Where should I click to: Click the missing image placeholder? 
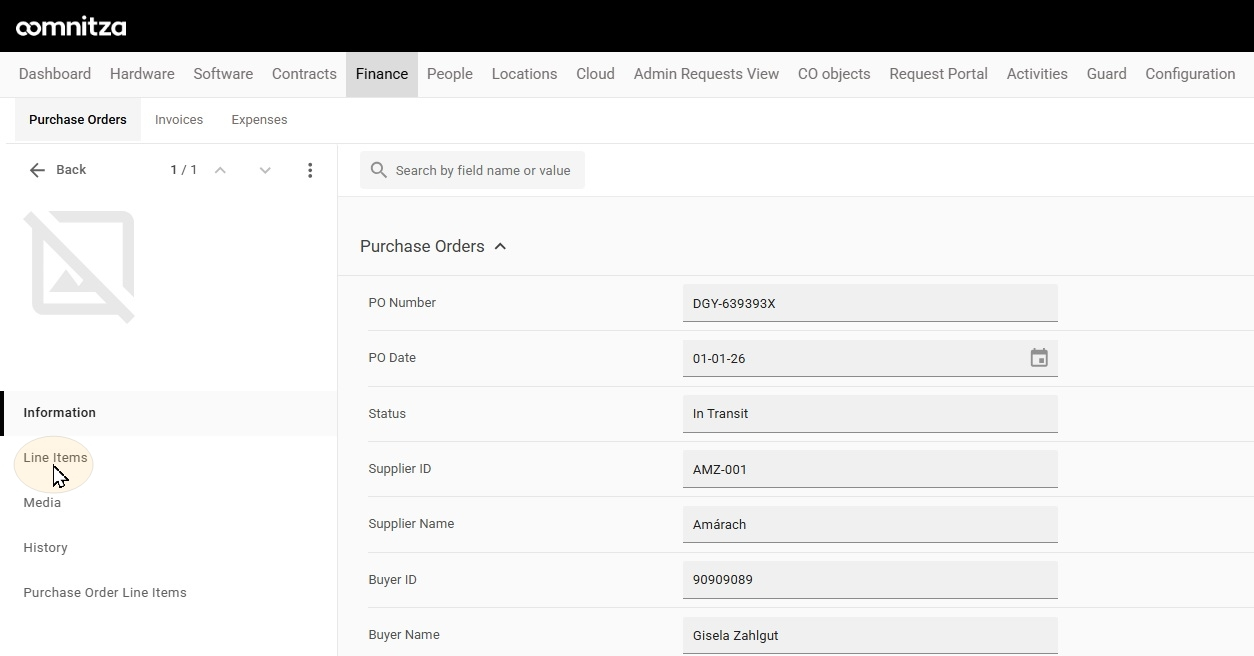(79, 267)
